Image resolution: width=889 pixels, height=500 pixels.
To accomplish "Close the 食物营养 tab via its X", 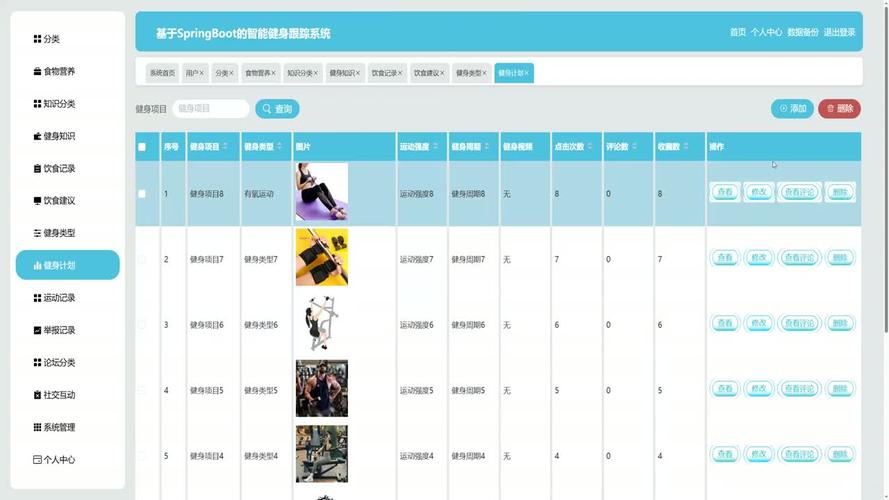I will coord(273,73).
